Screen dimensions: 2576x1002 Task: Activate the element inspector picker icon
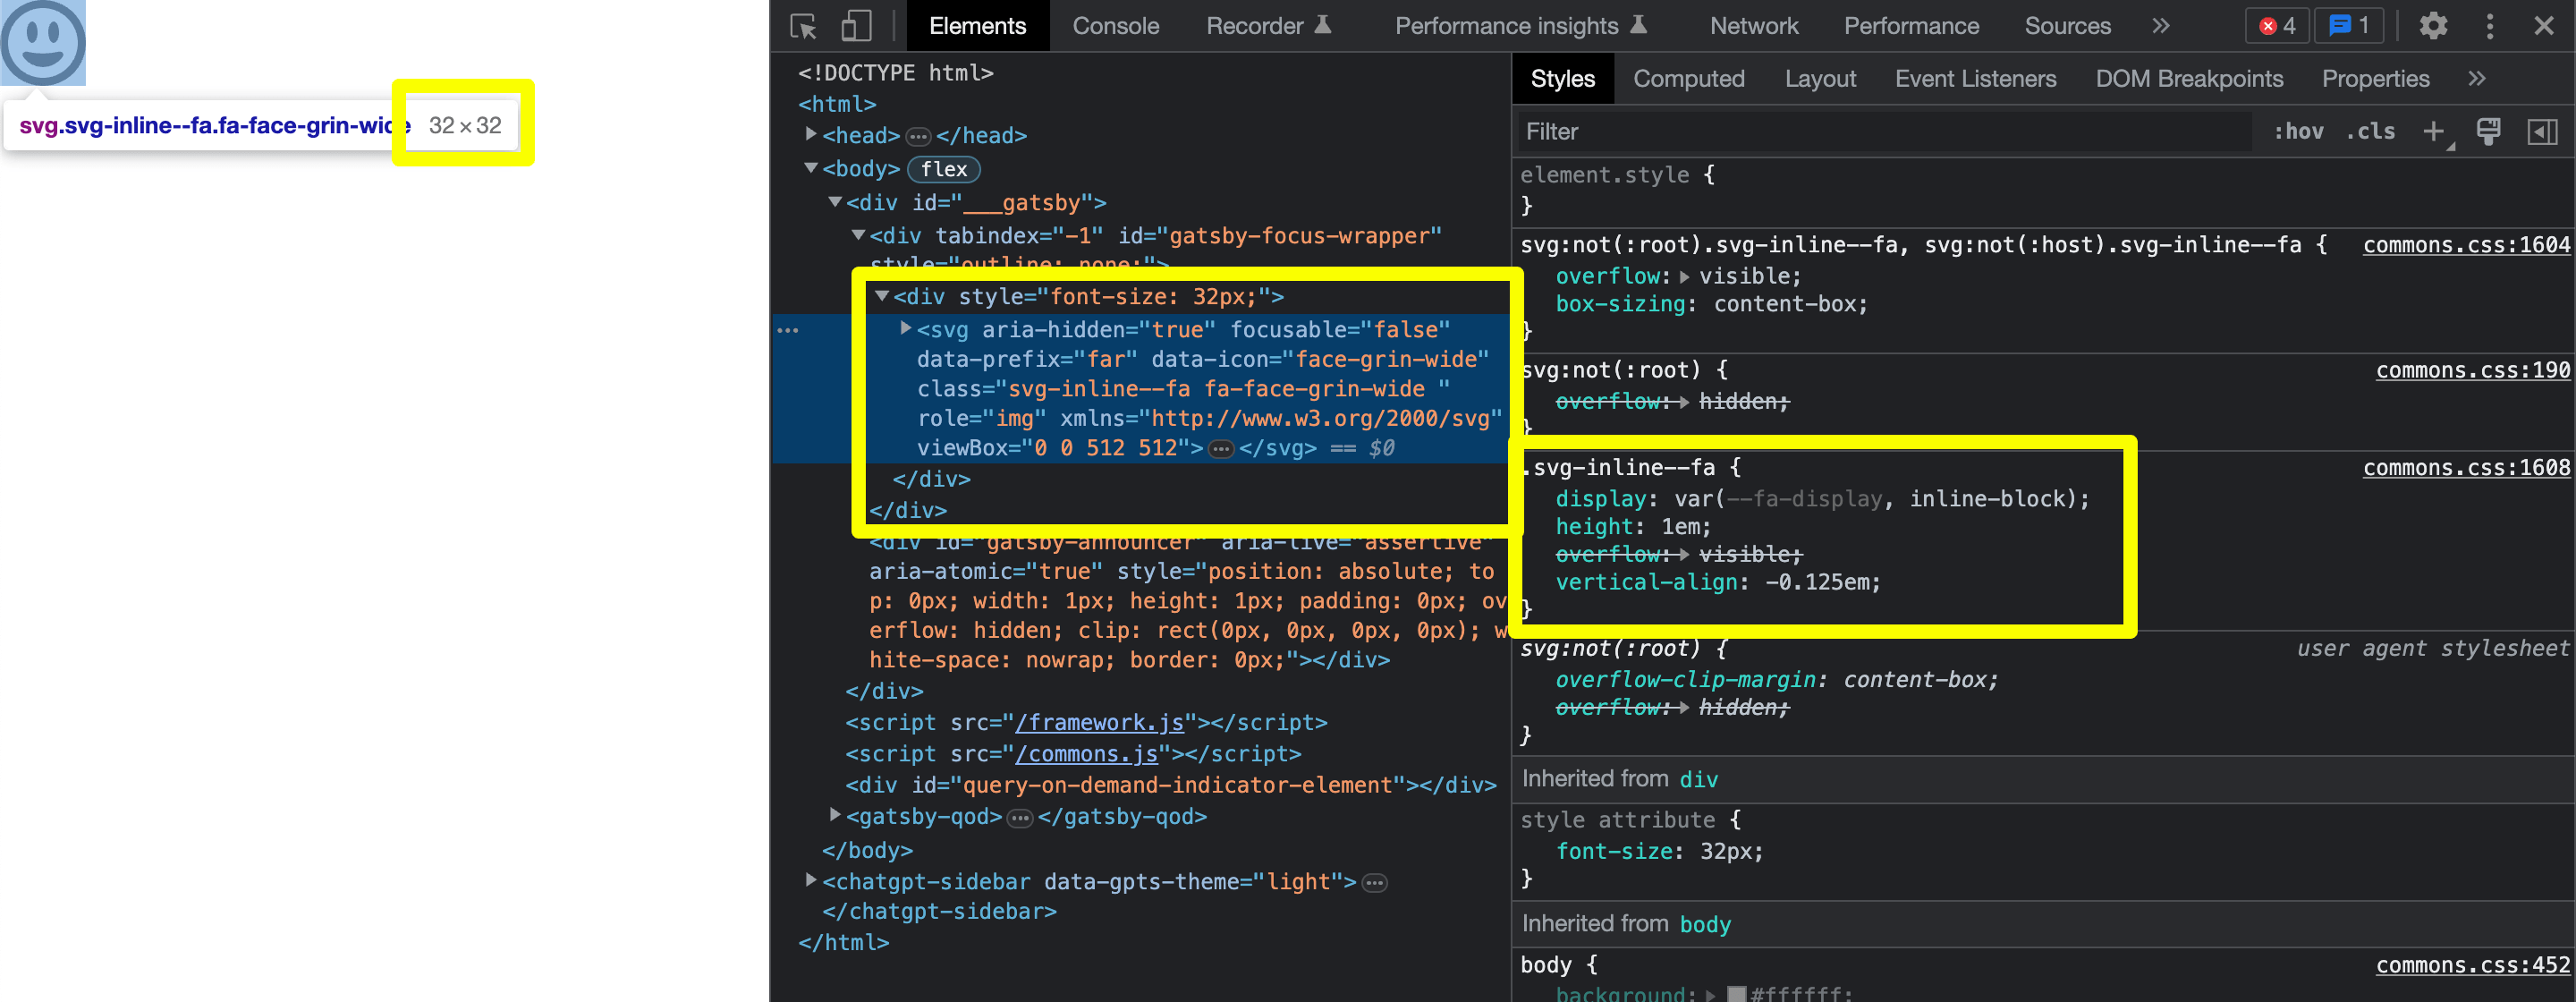pyautogui.click(x=803, y=26)
